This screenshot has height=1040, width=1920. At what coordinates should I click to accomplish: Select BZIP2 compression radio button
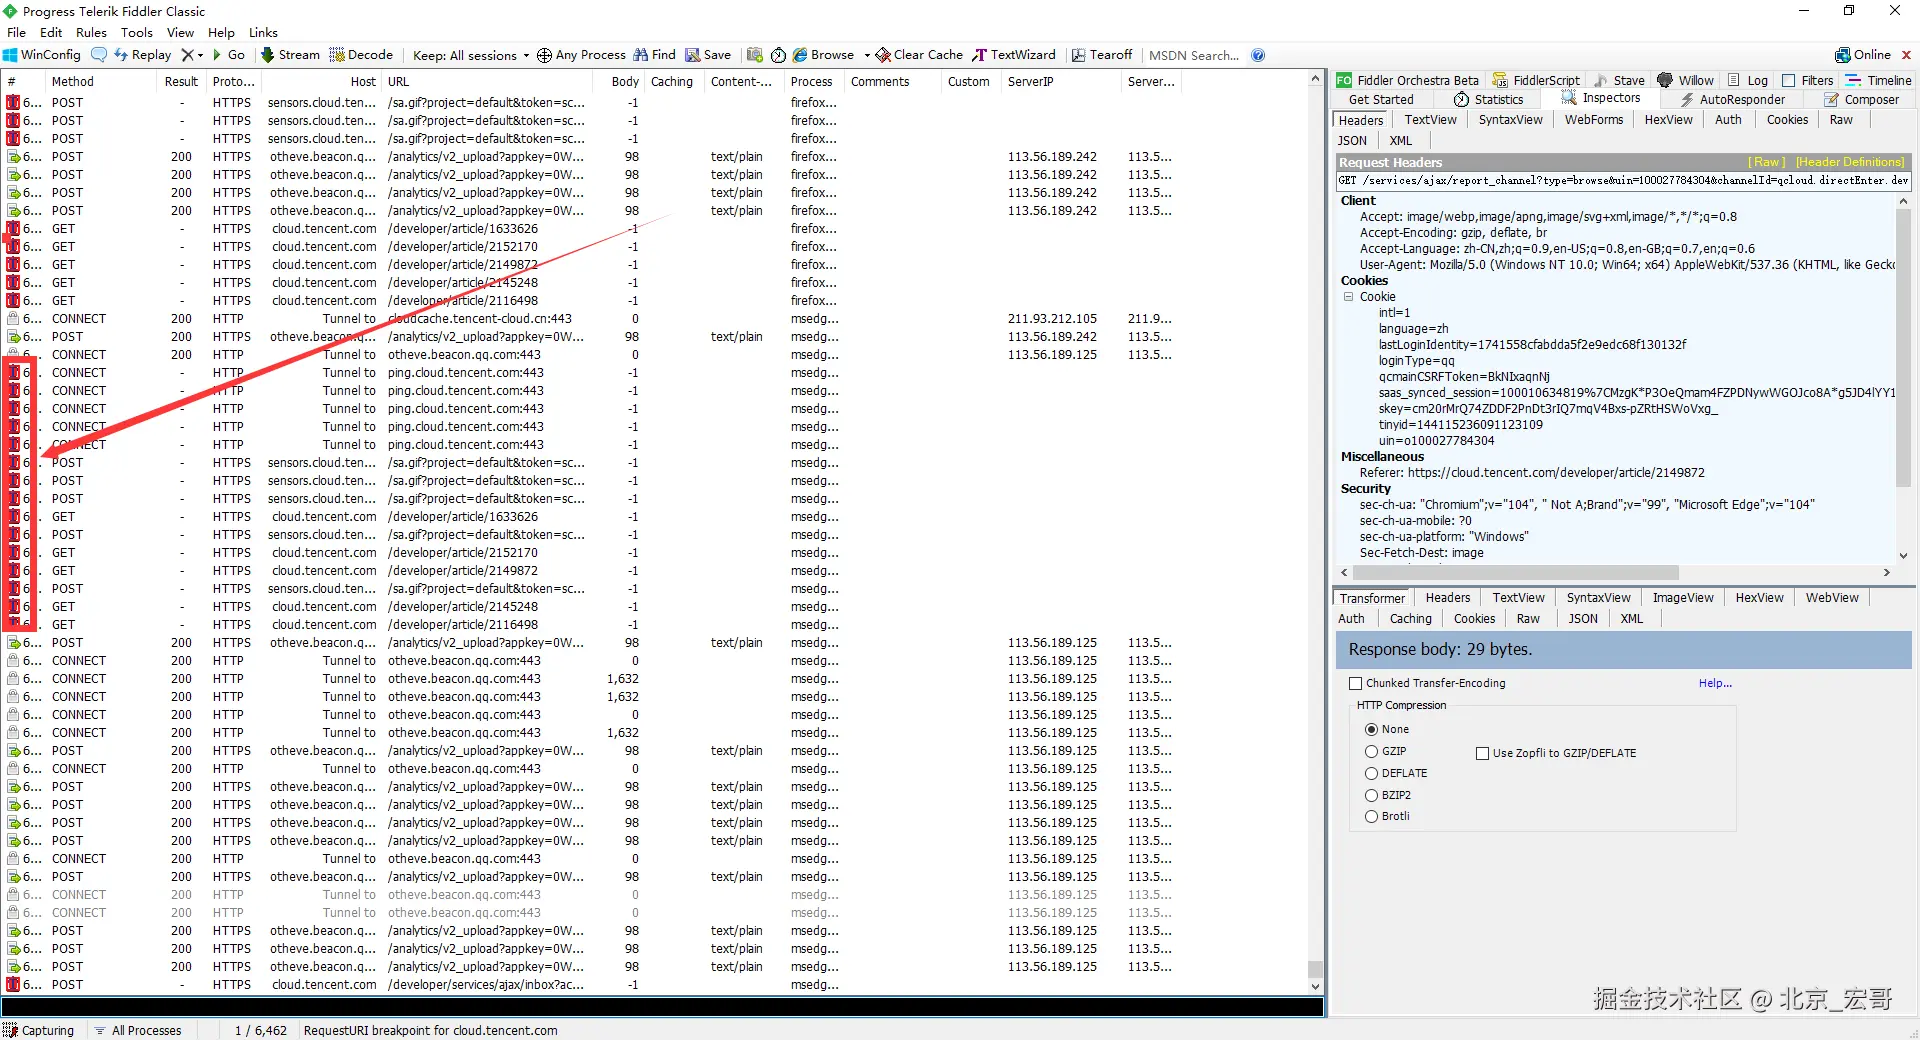click(x=1372, y=795)
